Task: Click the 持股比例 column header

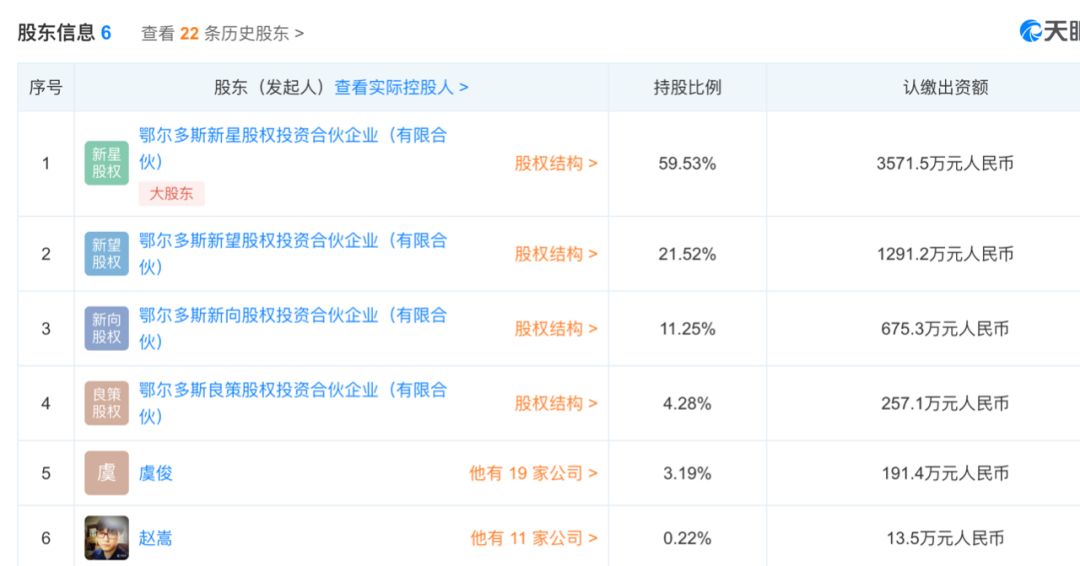Action: pyautogui.click(x=687, y=87)
